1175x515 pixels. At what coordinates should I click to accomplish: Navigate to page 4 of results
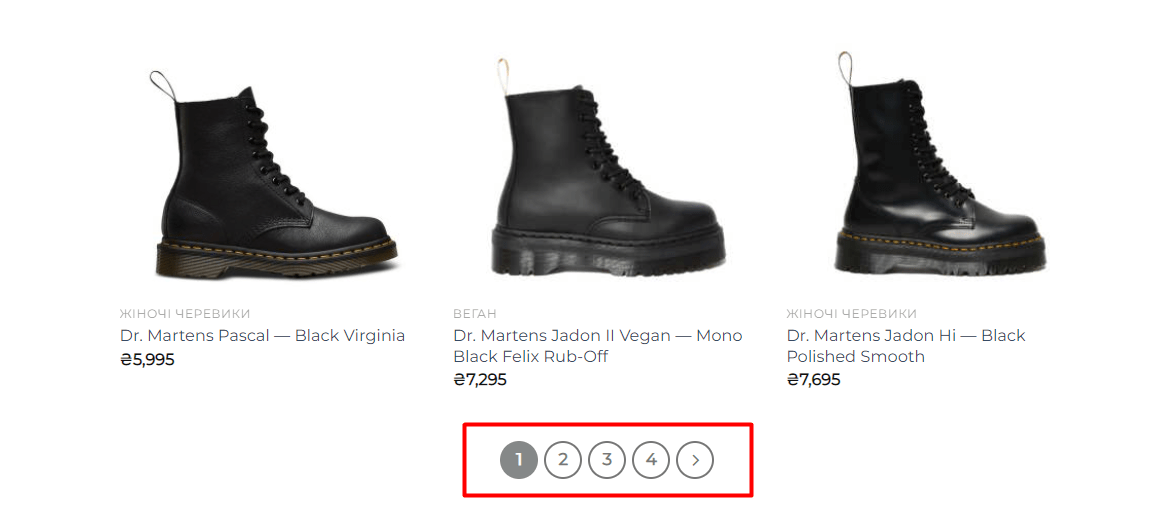click(x=651, y=460)
